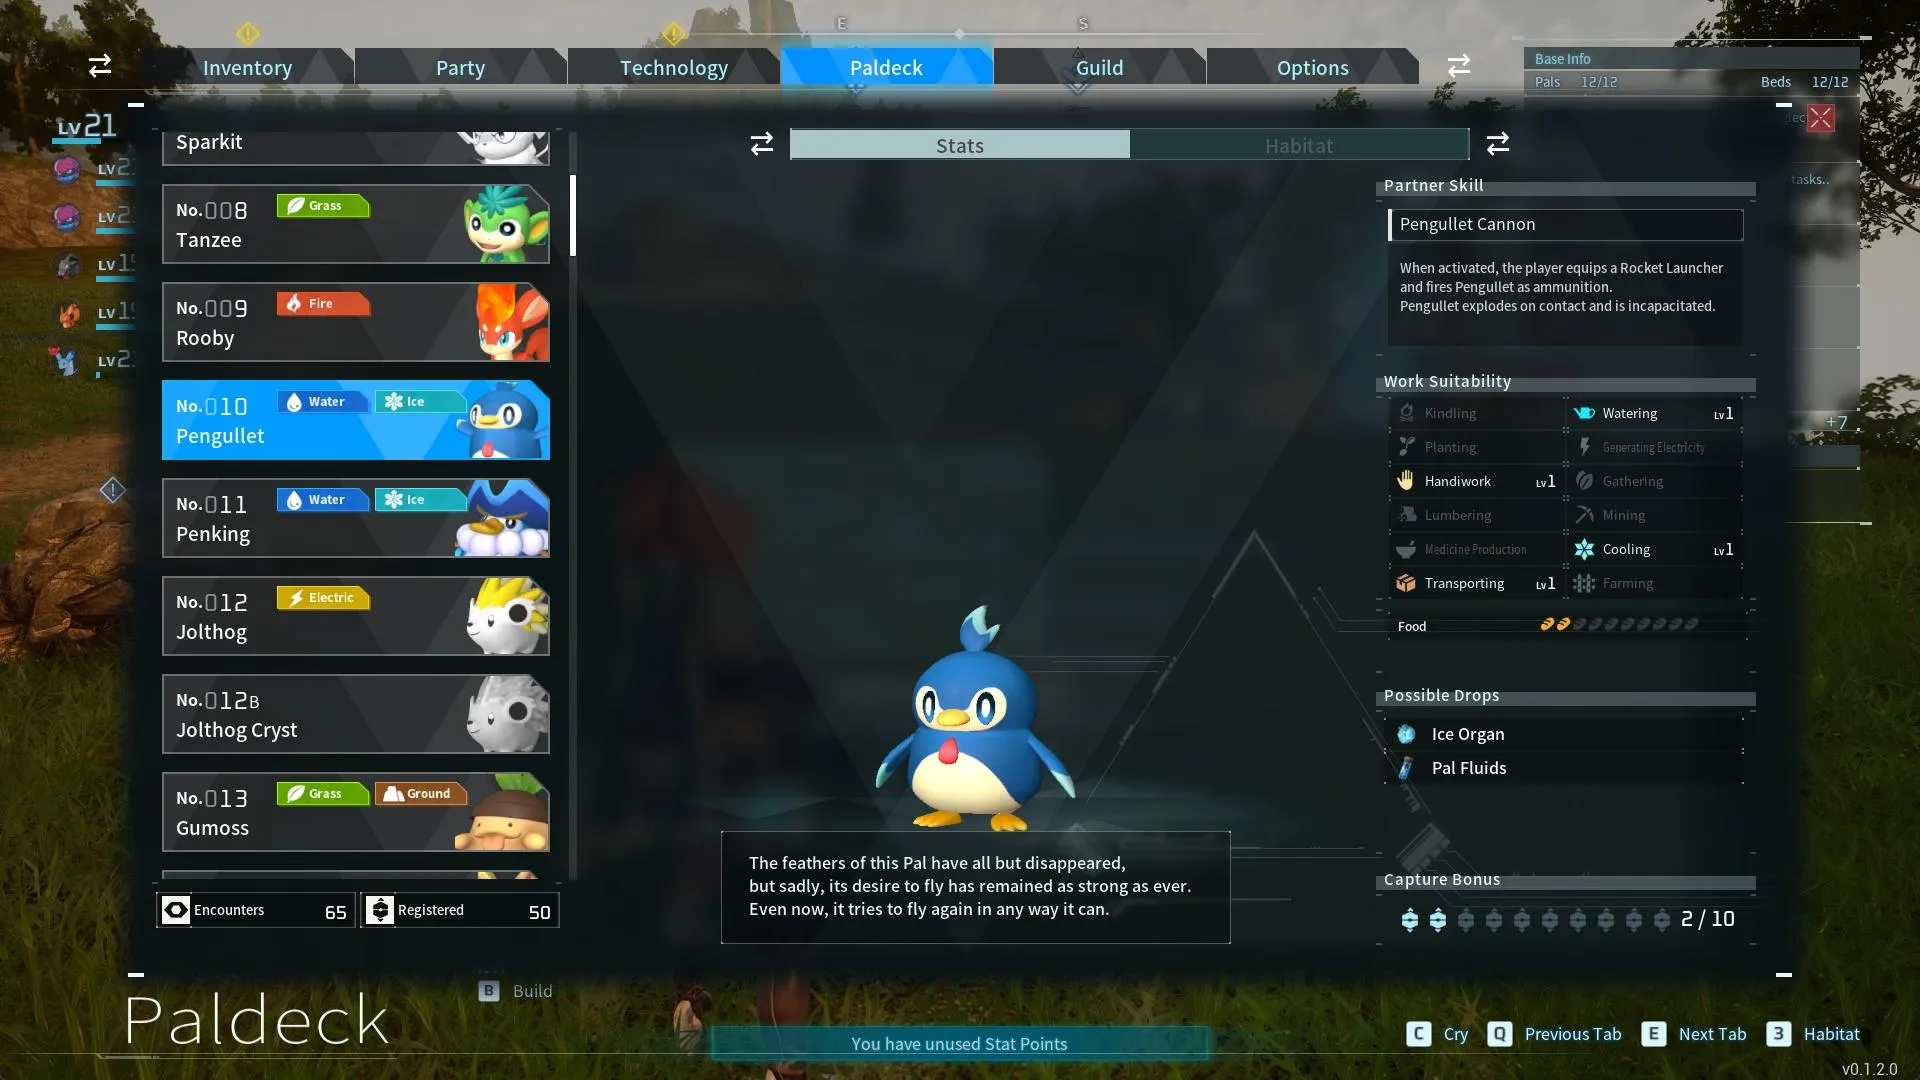Viewport: 1920px width, 1080px height.
Task: Click the Encounters eye icon
Action: coord(176,910)
